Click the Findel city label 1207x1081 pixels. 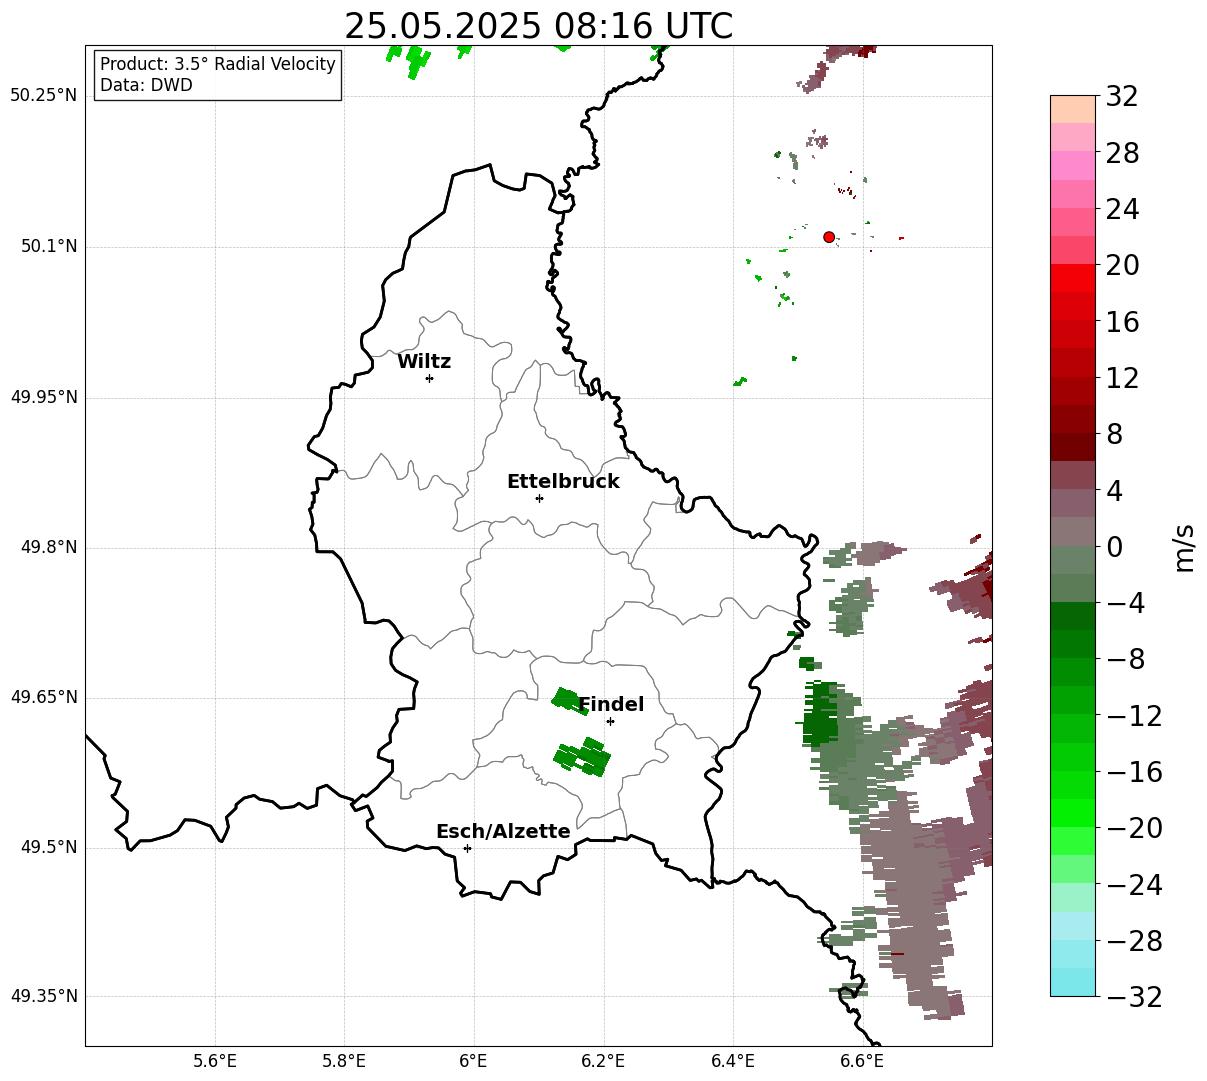point(611,705)
